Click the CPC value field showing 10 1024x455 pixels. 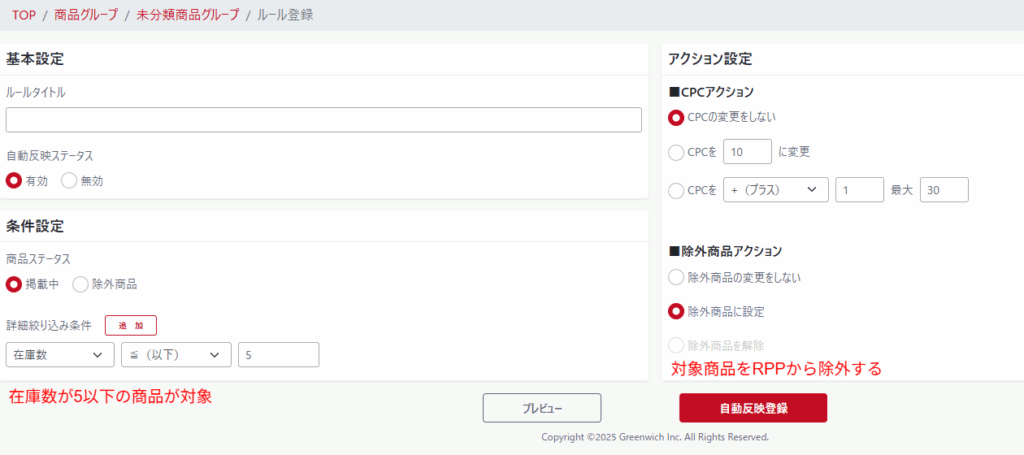[747, 153]
